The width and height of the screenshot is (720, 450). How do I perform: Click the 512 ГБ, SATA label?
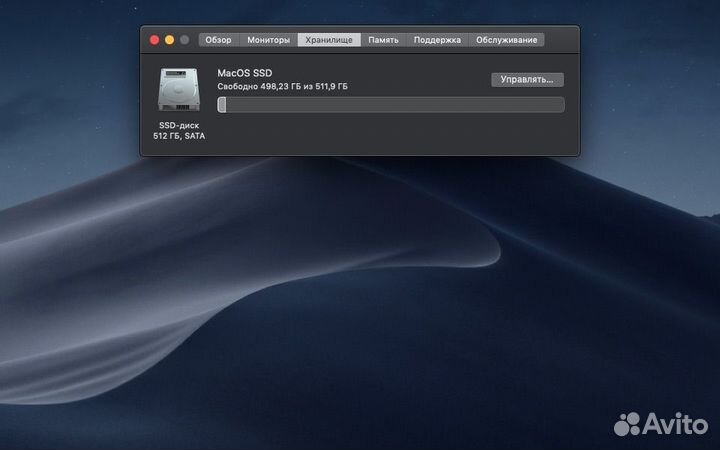pyautogui.click(x=179, y=136)
